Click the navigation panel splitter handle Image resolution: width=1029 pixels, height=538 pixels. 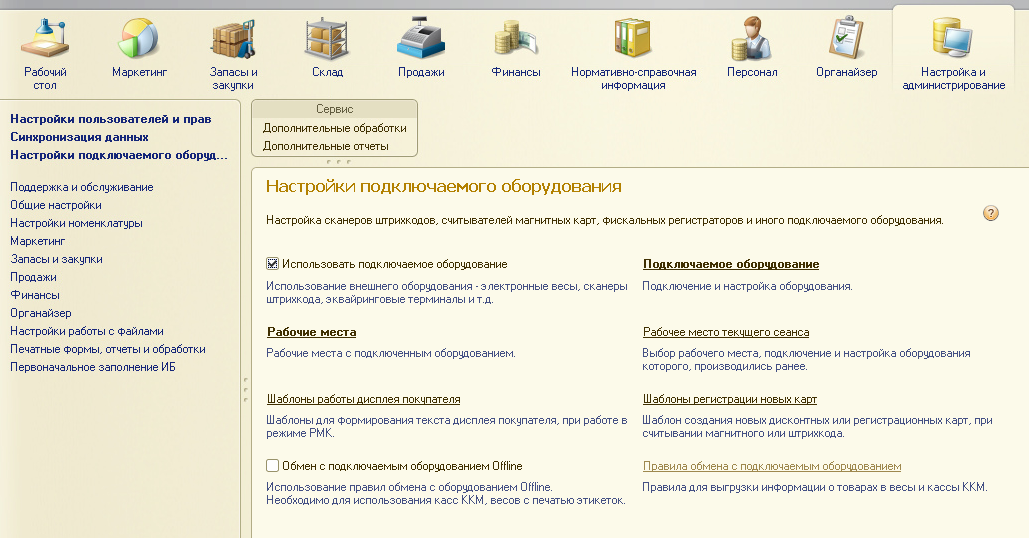click(x=245, y=390)
